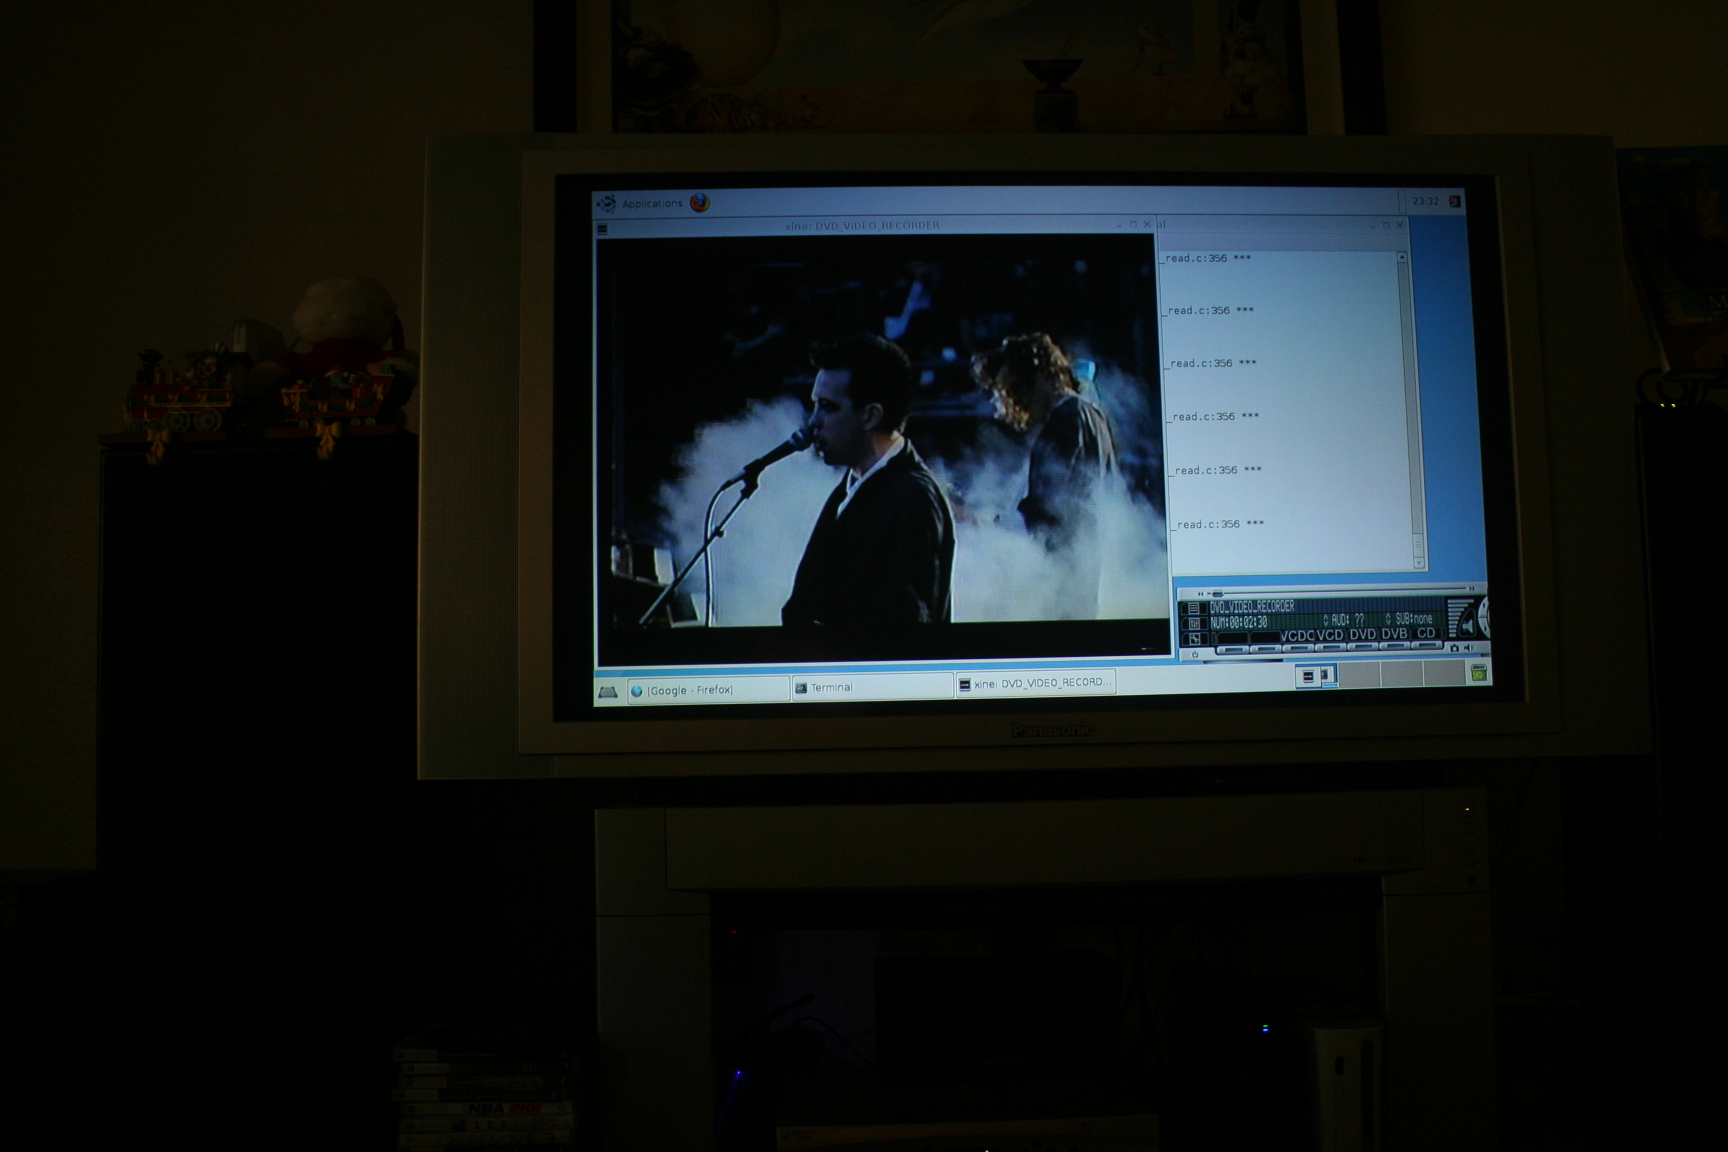Image resolution: width=1728 pixels, height=1152 pixels.
Task: Maximize the xine video window
Action: [x=1133, y=225]
